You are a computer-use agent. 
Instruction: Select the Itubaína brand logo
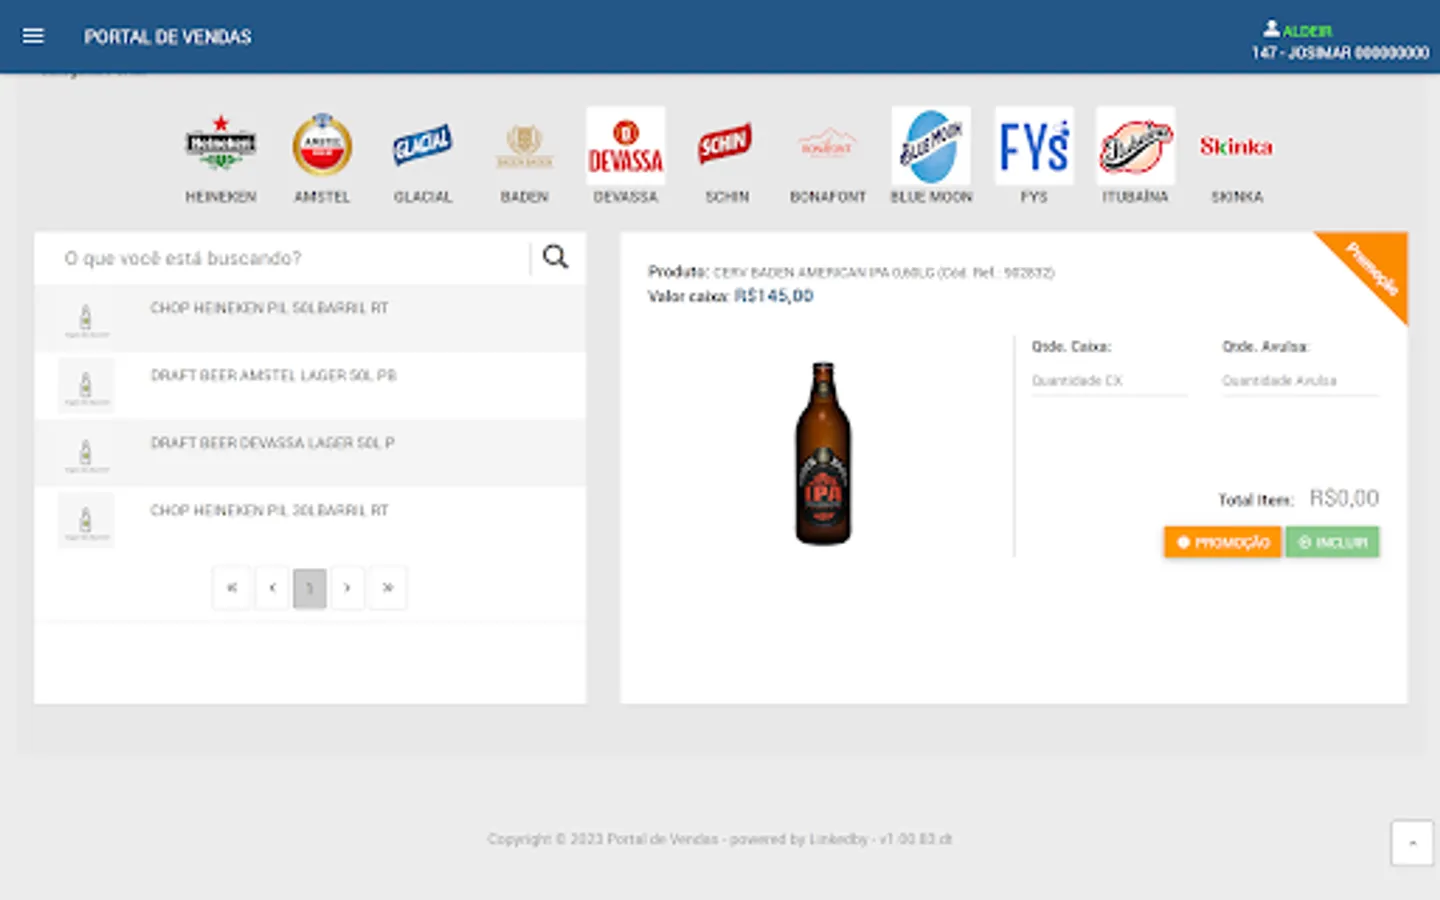(x=1135, y=145)
